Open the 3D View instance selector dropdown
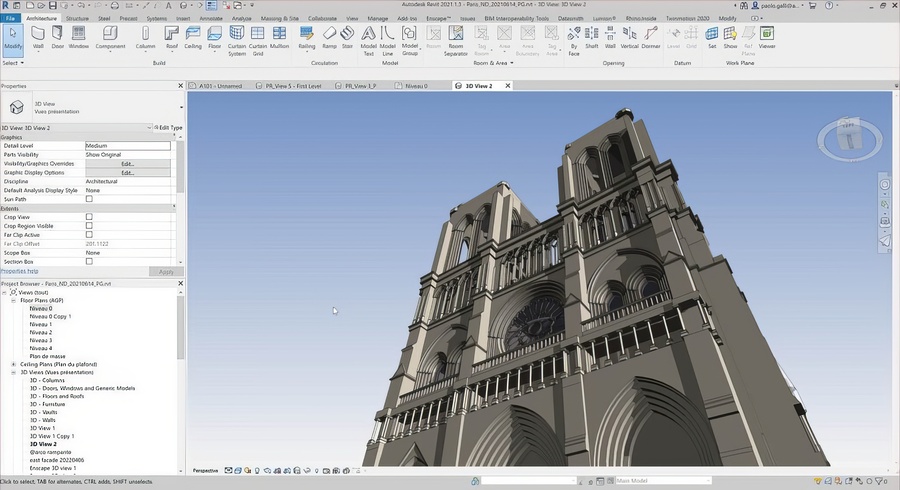900x490 pixels. coord(150,128)
